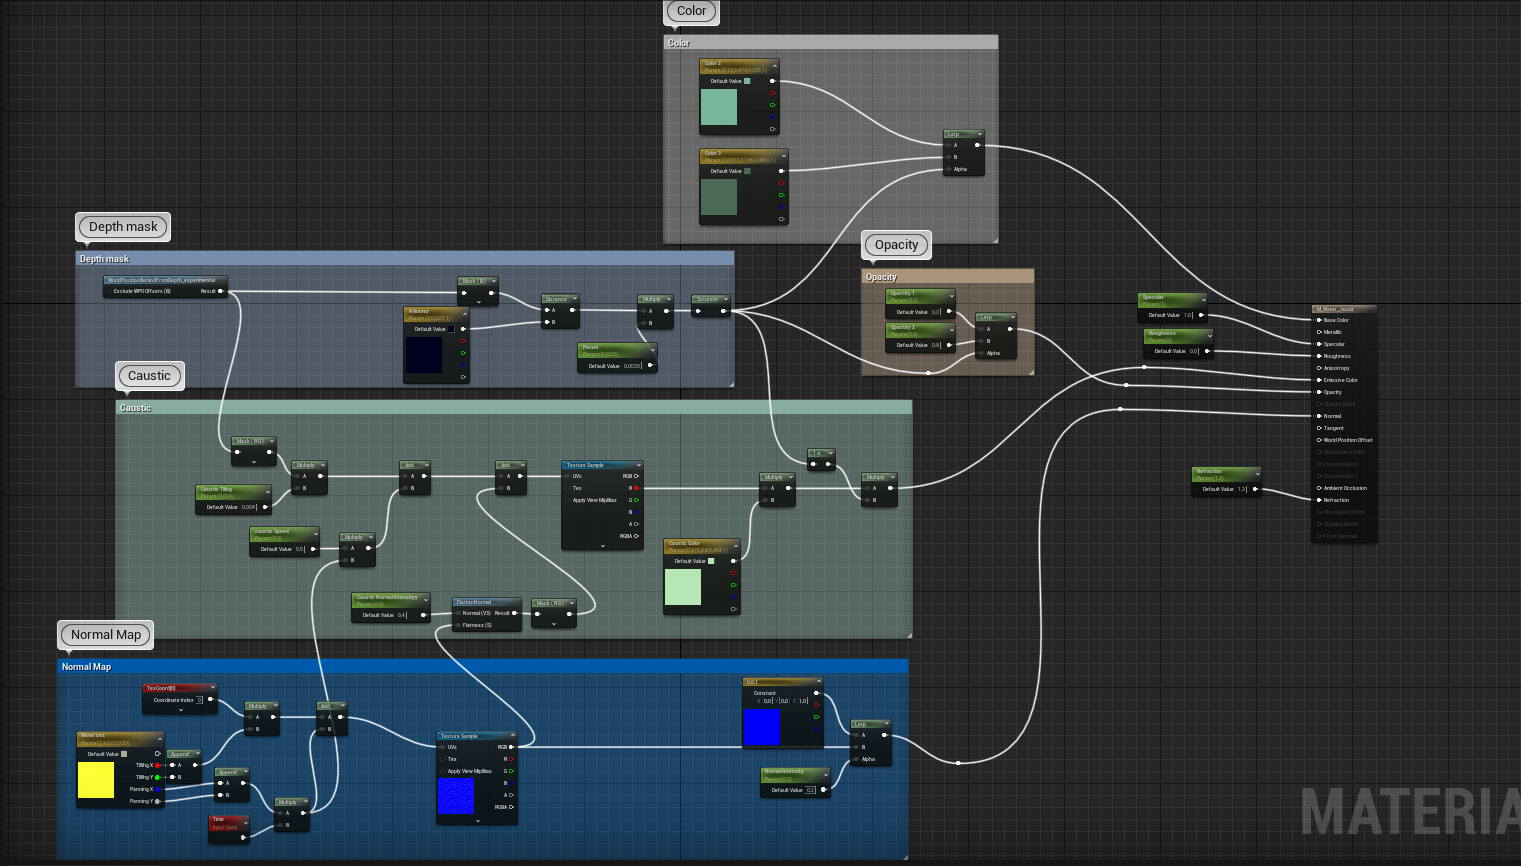Click the red R output of Caustic Texture Sample
Screen dimensions: 1521x866
point(636,488)
